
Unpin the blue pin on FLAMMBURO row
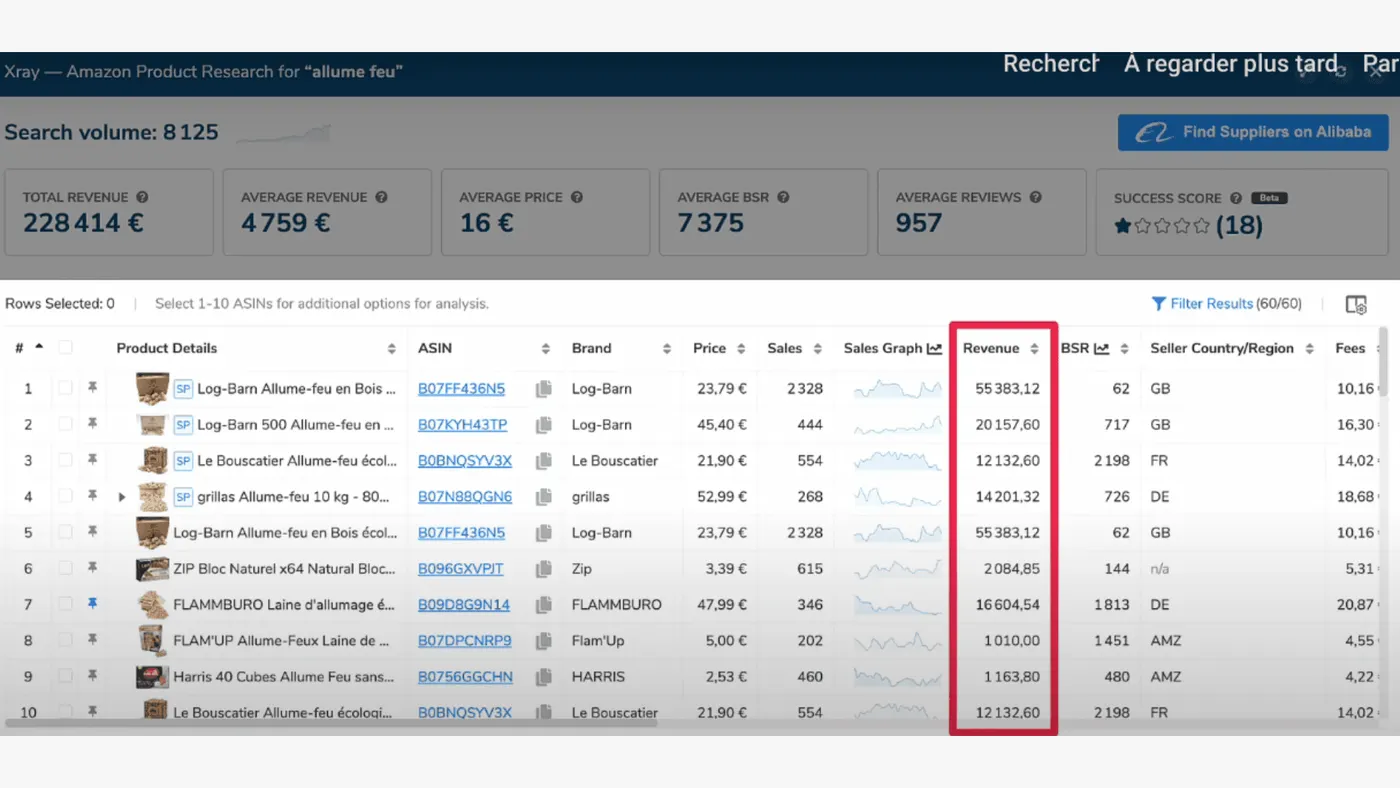pos(93,604)
